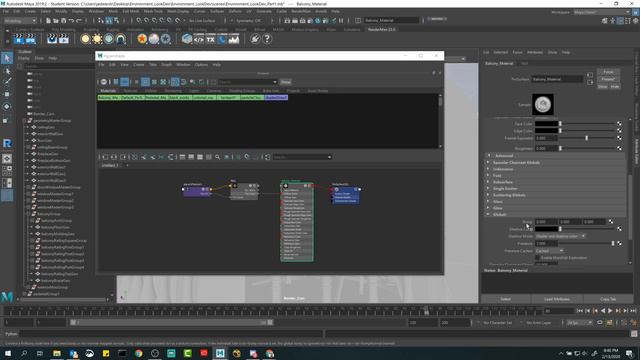Expand the Iridescence section

click(x=555, y=169)
